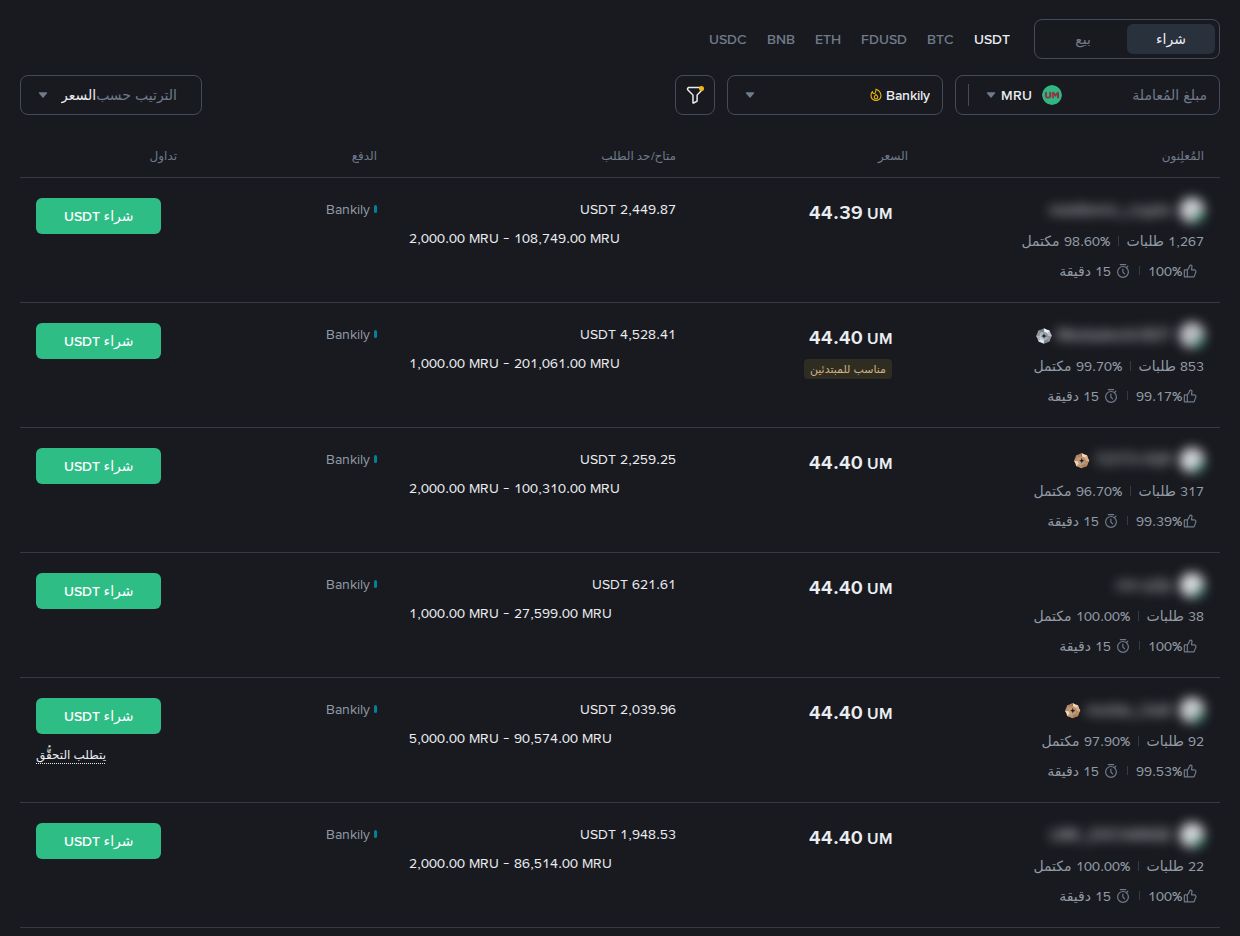Click clock icon in the 92 orders row
The height and width of the screenshot is (936, 1240).
click(x=1111, y=771)
